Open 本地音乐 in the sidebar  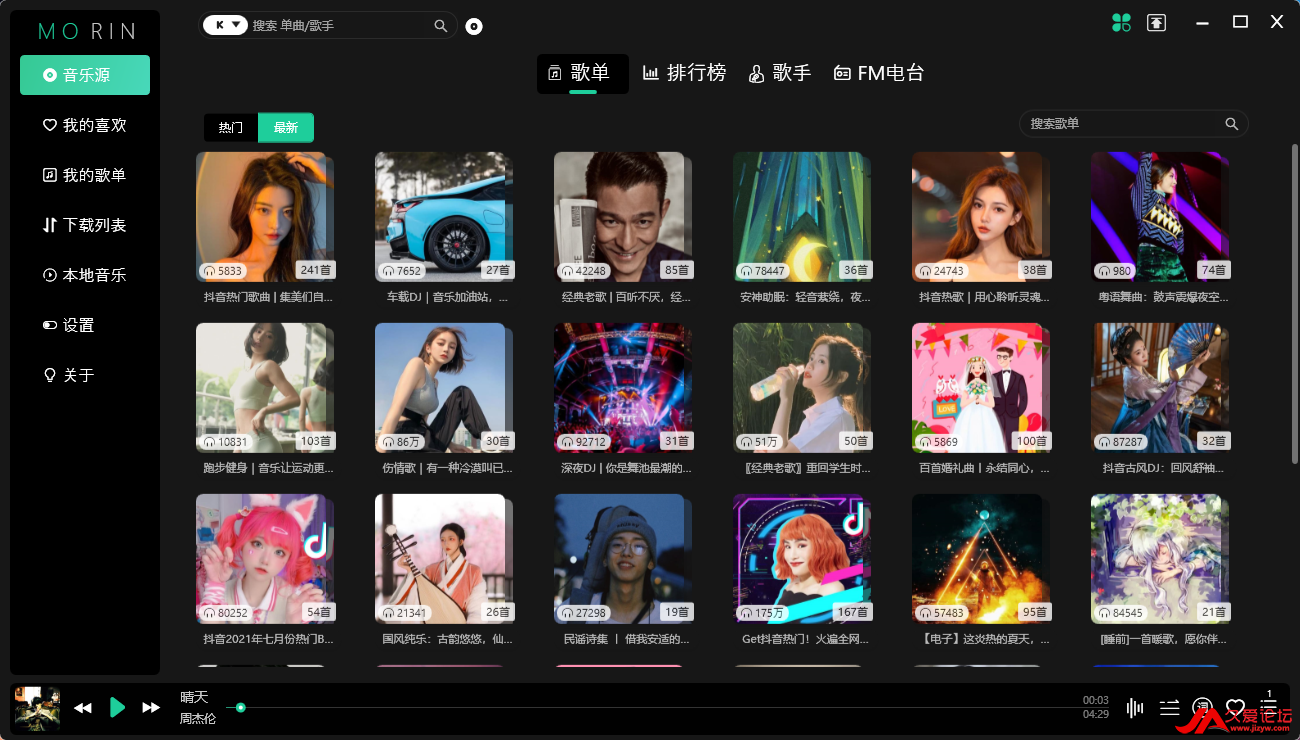tap(85, 275)
